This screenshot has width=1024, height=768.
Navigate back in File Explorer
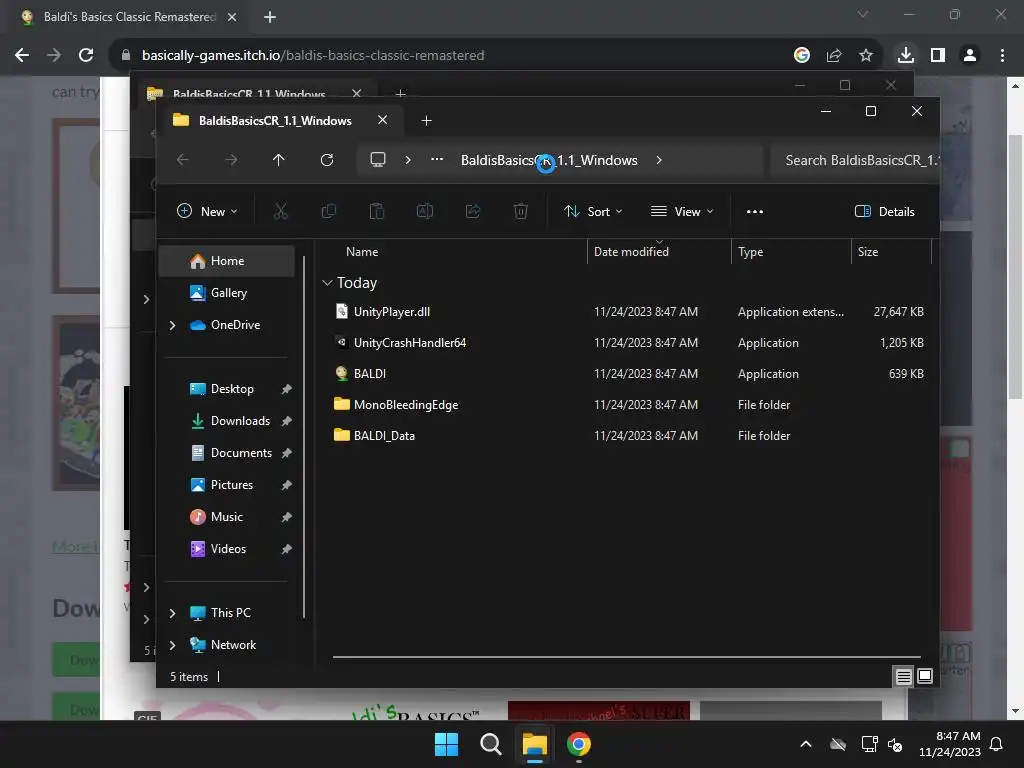coord(183,160)
